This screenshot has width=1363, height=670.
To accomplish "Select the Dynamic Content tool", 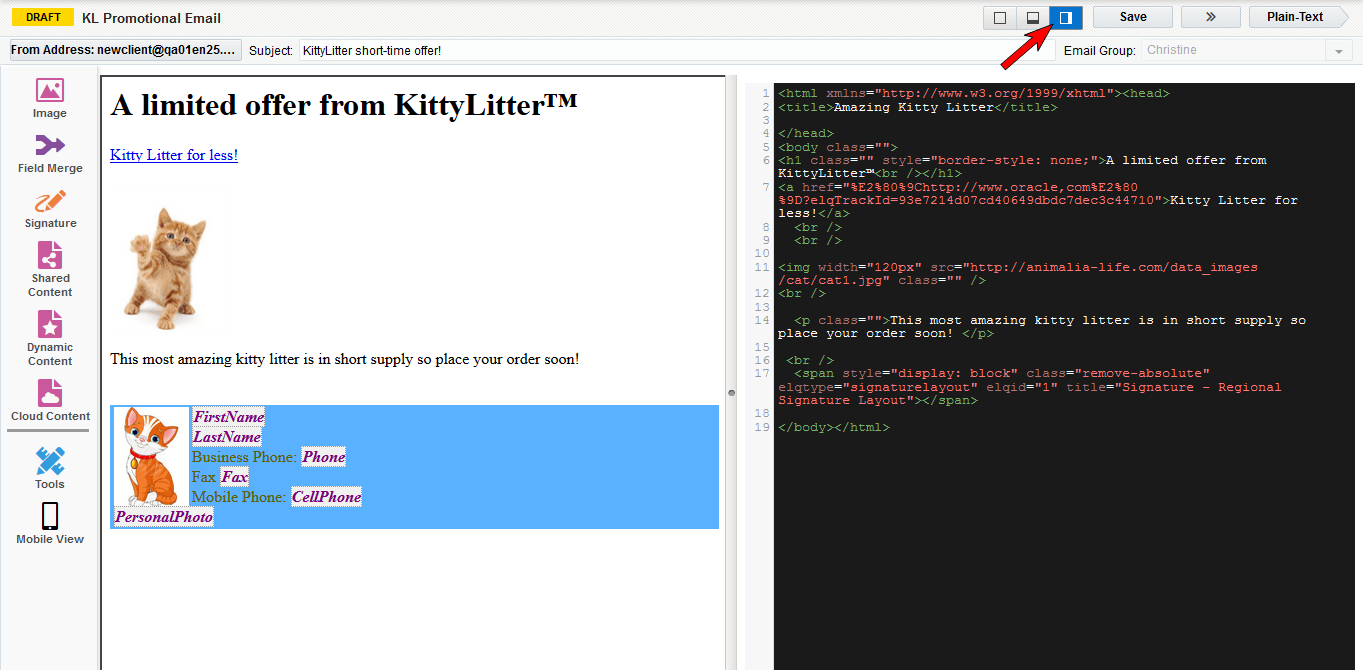I will [50, 338].
